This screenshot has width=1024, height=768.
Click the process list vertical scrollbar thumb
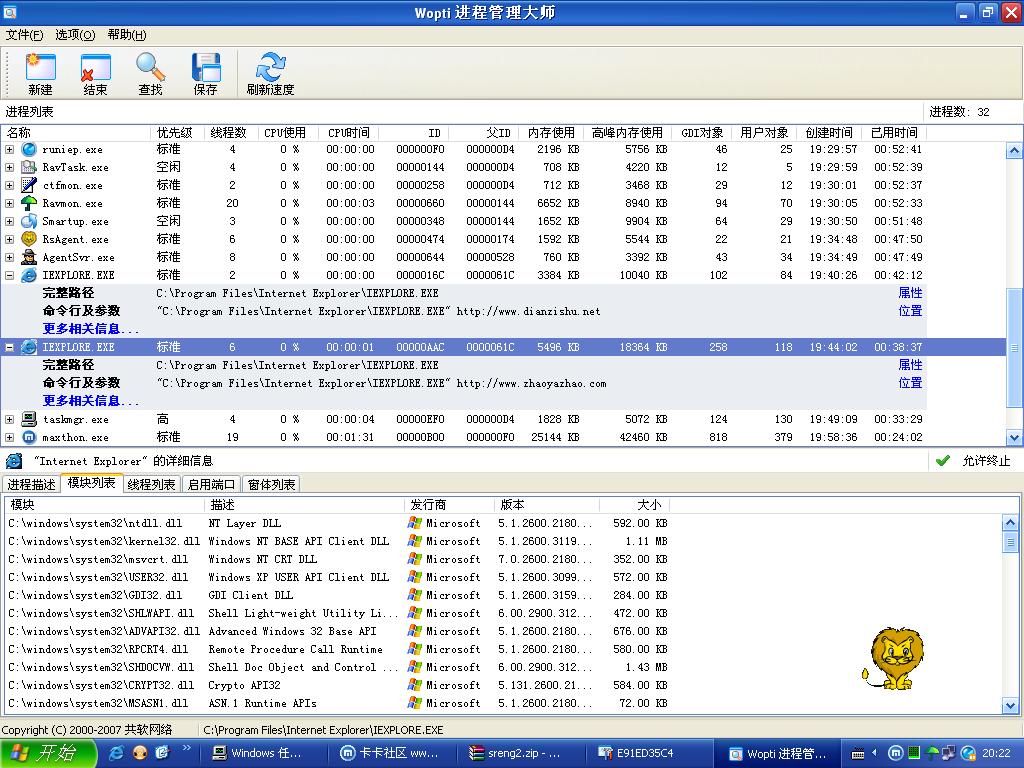[1014, 348]
